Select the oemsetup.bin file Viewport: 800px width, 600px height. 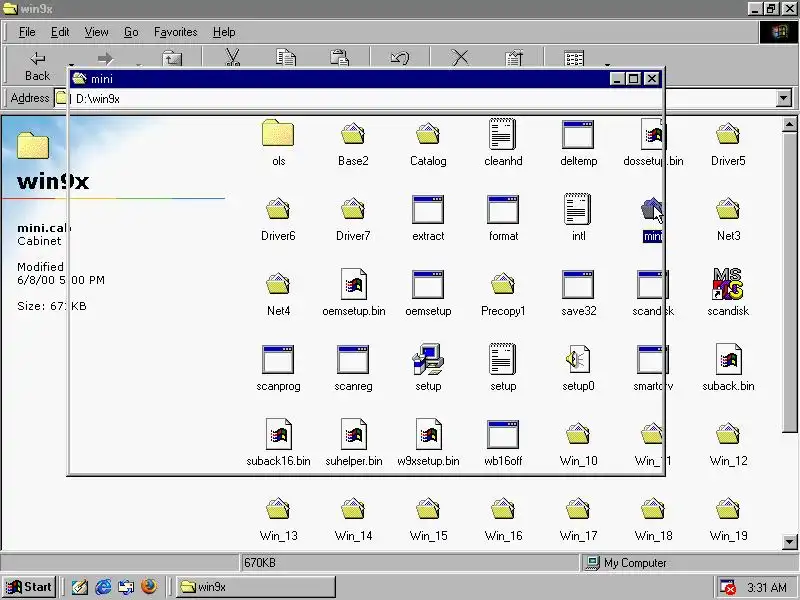[354, 293]
